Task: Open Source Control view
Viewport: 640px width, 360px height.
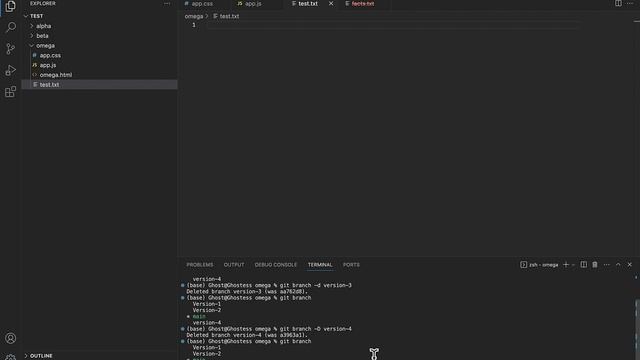Action: point(11,49)
